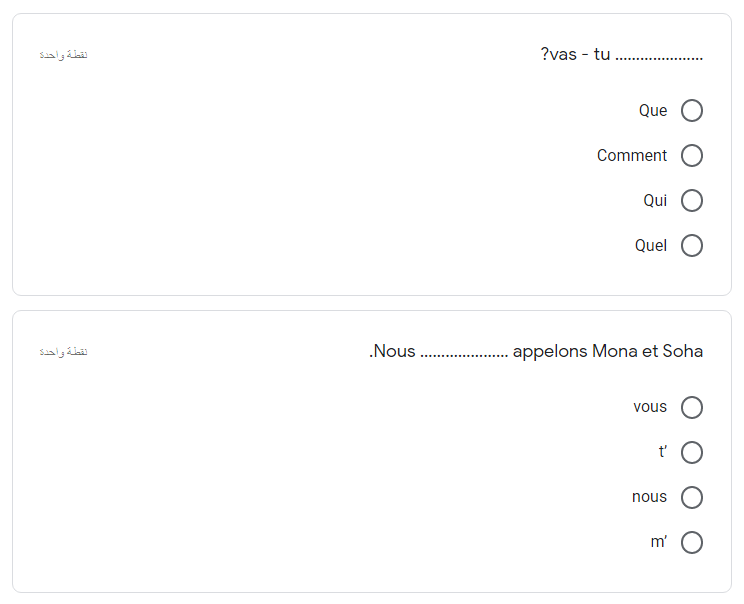Image resolution: width=744 pixels, height=604 pixels.
Task: Click the t' option label
Action: pyautogui.click(x=662, y=452)
